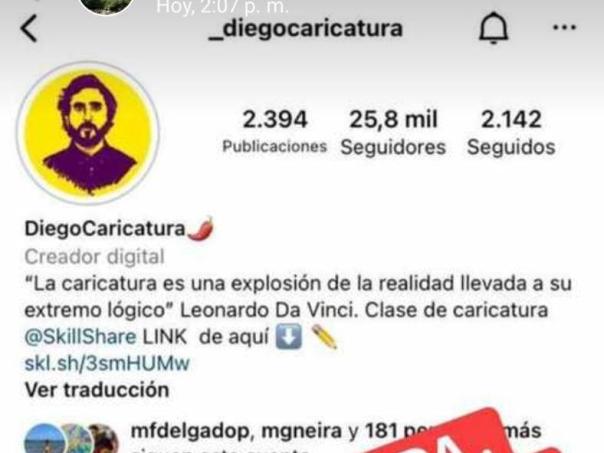Image resolution: width=604 pixels, height=453 pixels.
Task: Open the three-dots options menu
Action: point(564,27)
